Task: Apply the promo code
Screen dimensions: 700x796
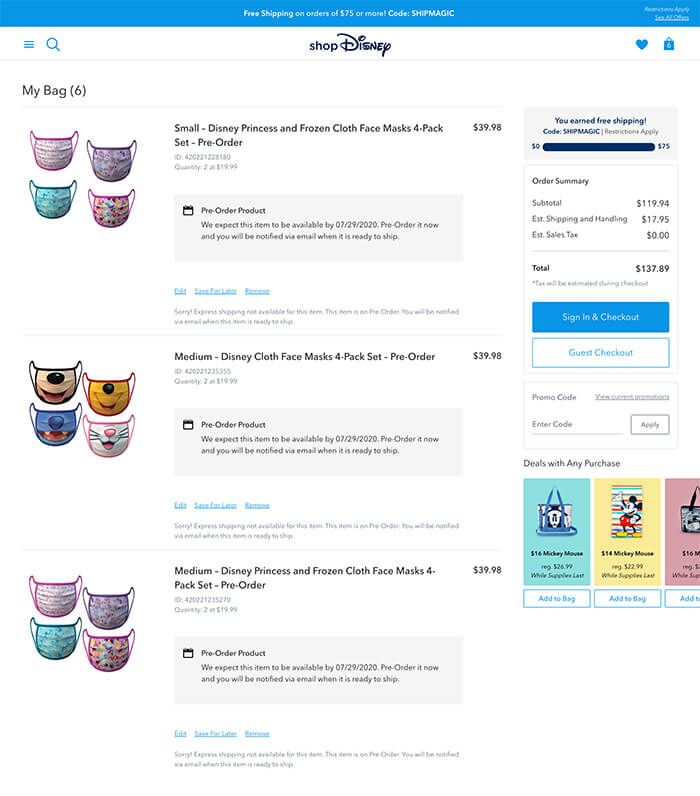Action: (x=649, y=424)
